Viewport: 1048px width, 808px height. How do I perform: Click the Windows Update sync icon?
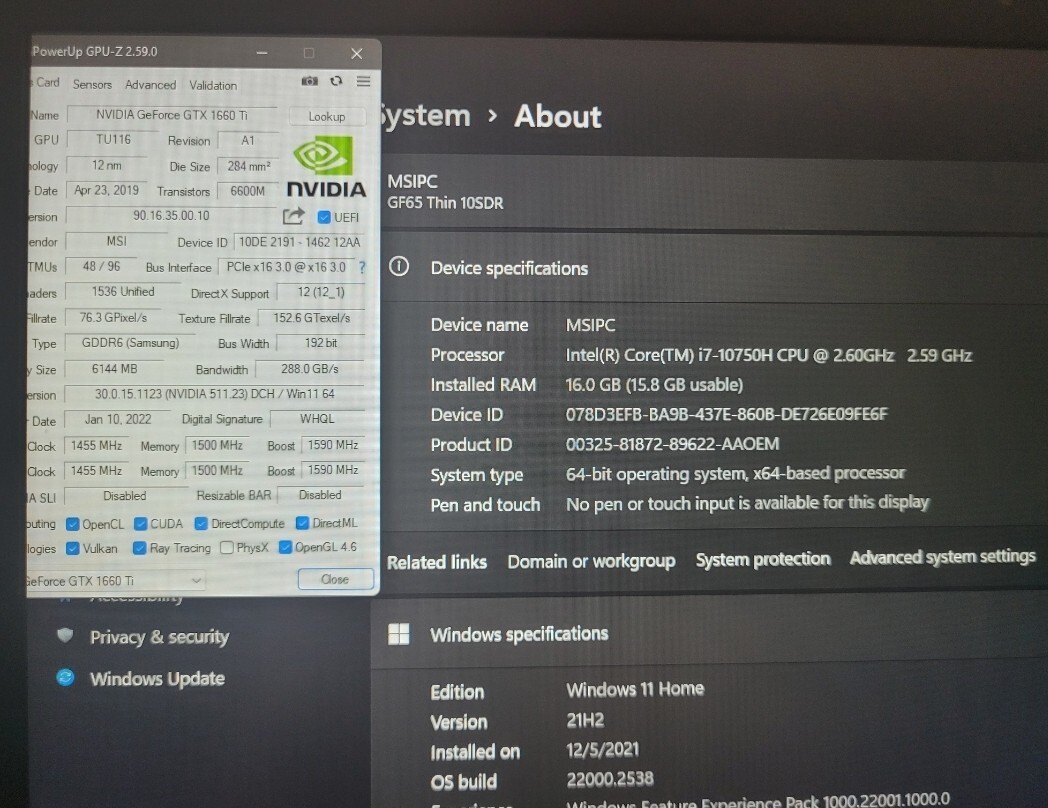pos(66,678)
